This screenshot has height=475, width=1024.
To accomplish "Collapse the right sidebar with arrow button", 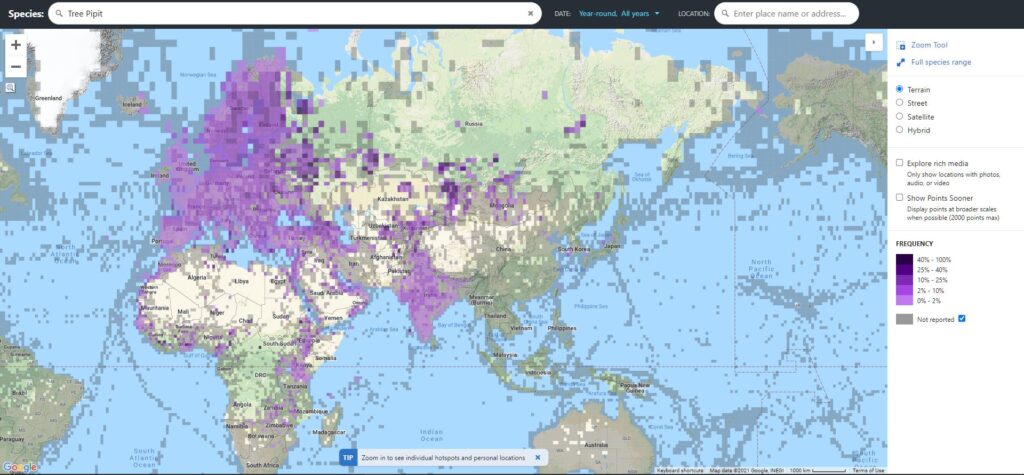I will pos(875,42).
